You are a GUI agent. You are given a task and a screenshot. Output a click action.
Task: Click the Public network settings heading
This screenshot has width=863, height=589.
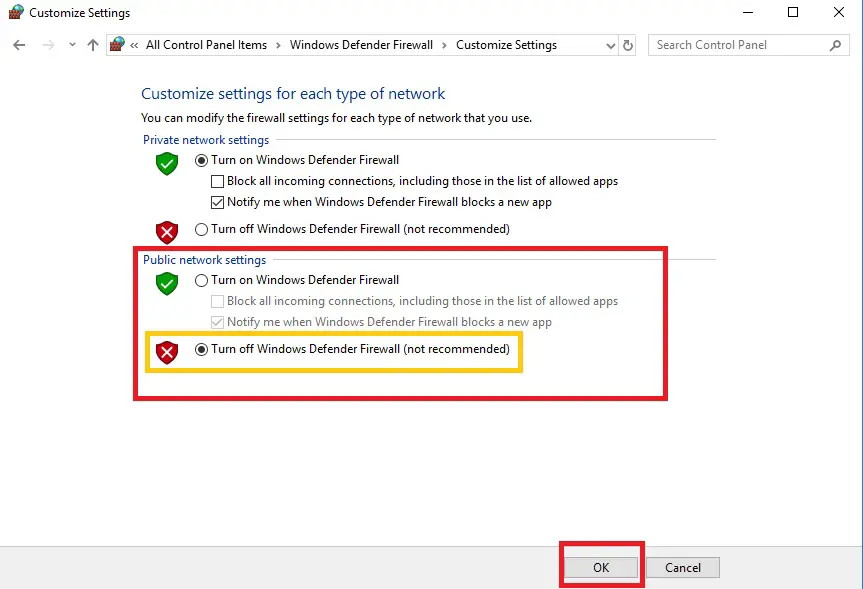pyautogui.click(x=204, y=260)
